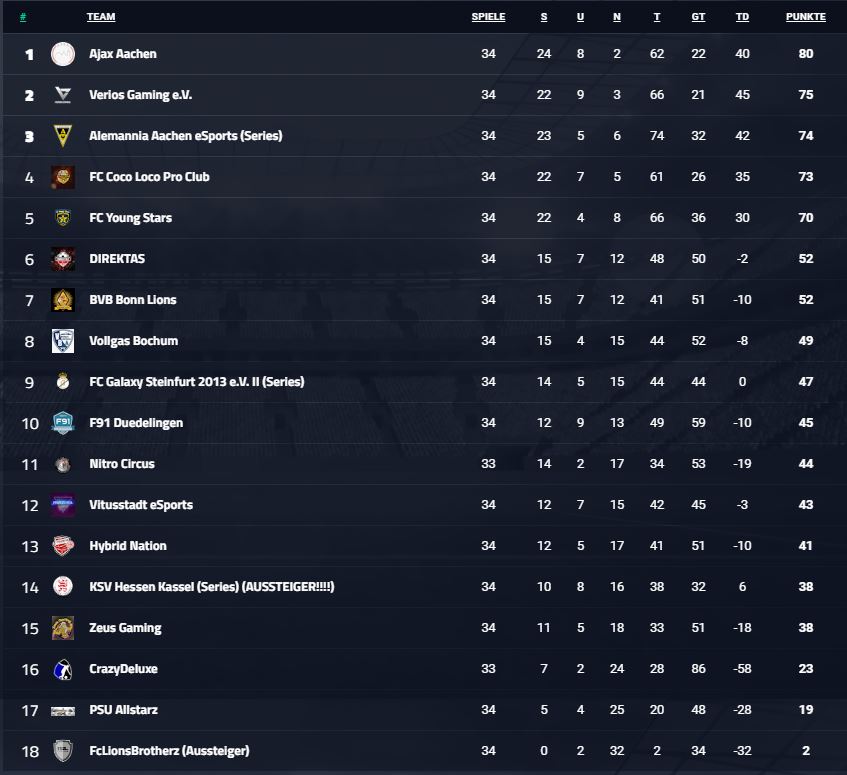847x775 pixels.
Task: Click the BVB Bonn Lions crest
Action: pos(63,300)
